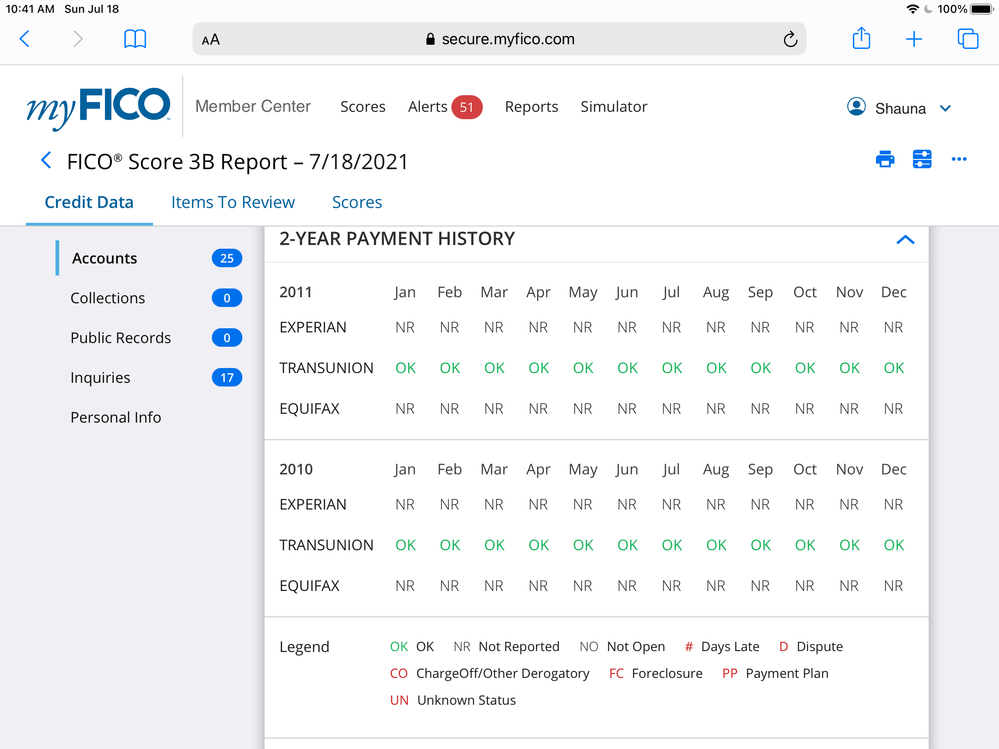Image resolution: width=999 pixels, height=749 pixels.
Task: Click the FC Foreclosure legend entry
Action: point(656,673)
